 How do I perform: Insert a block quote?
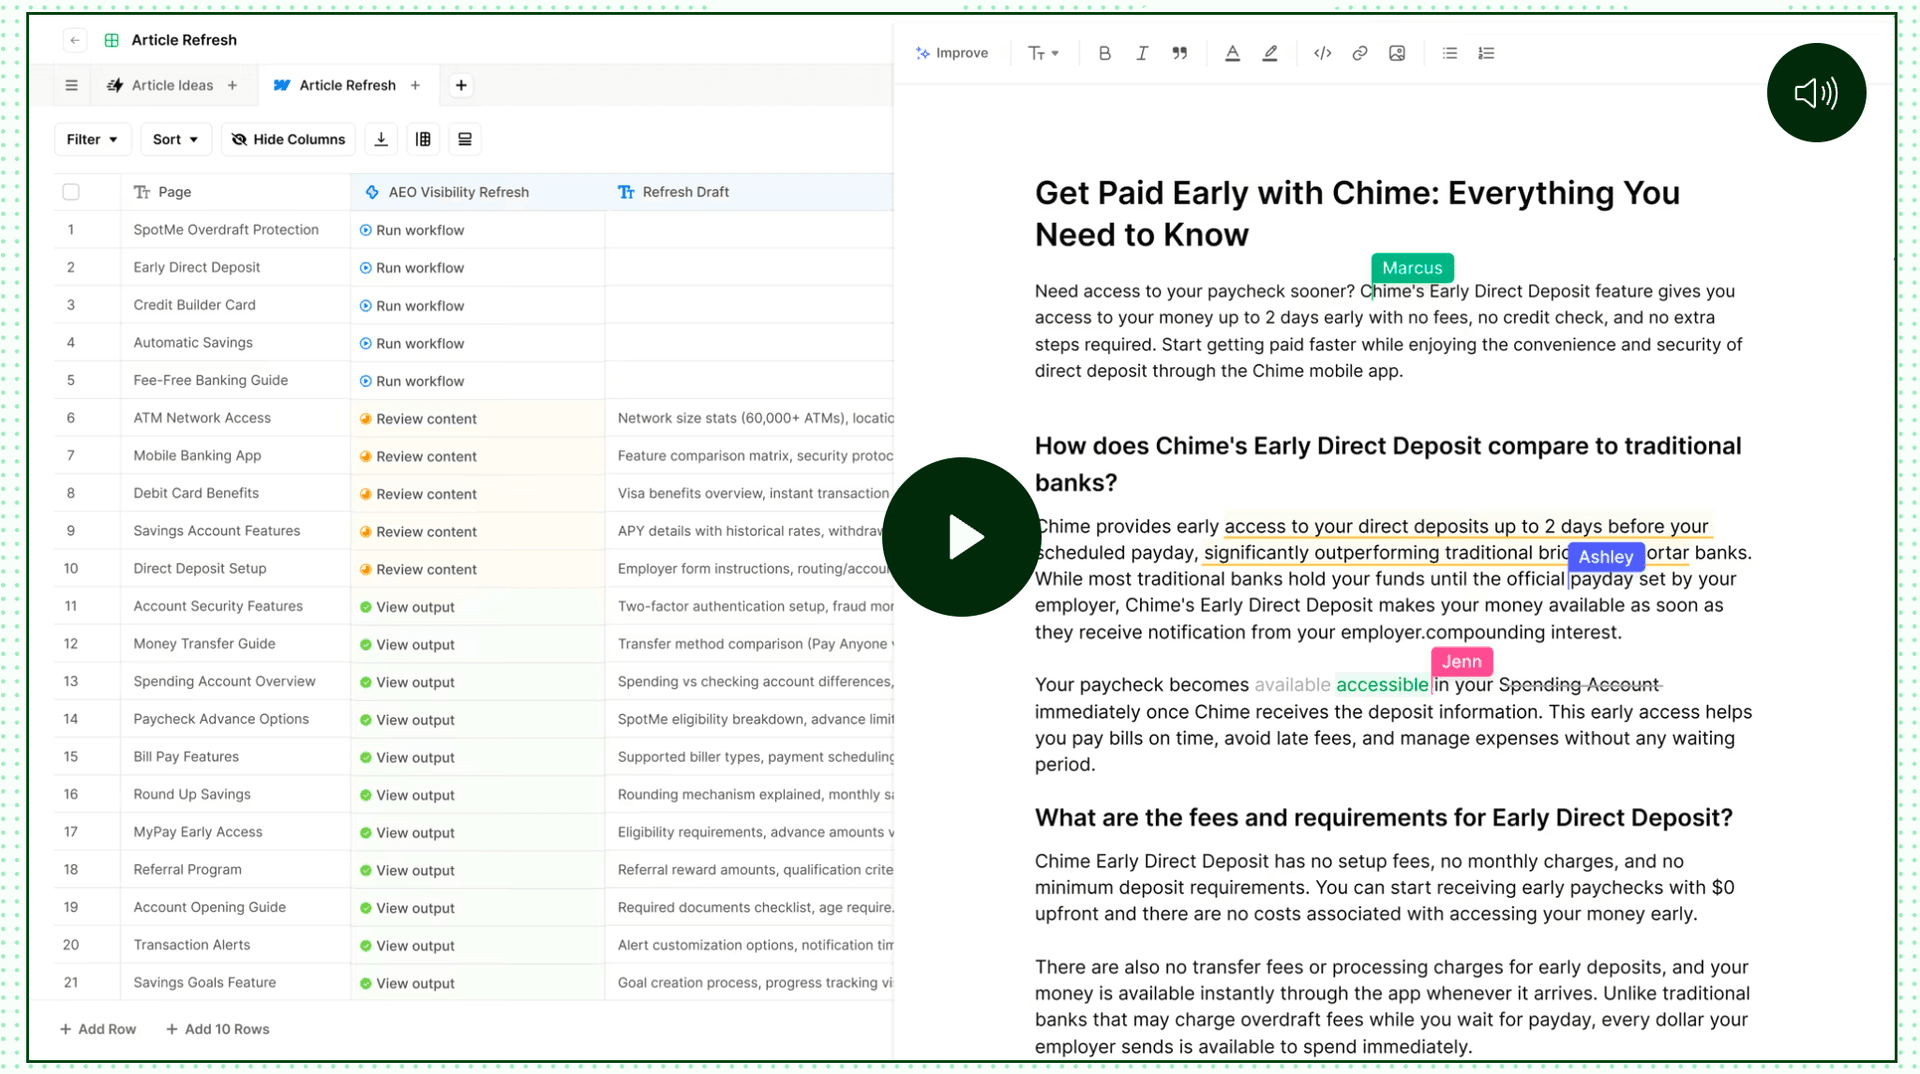tap(1180, 53)
